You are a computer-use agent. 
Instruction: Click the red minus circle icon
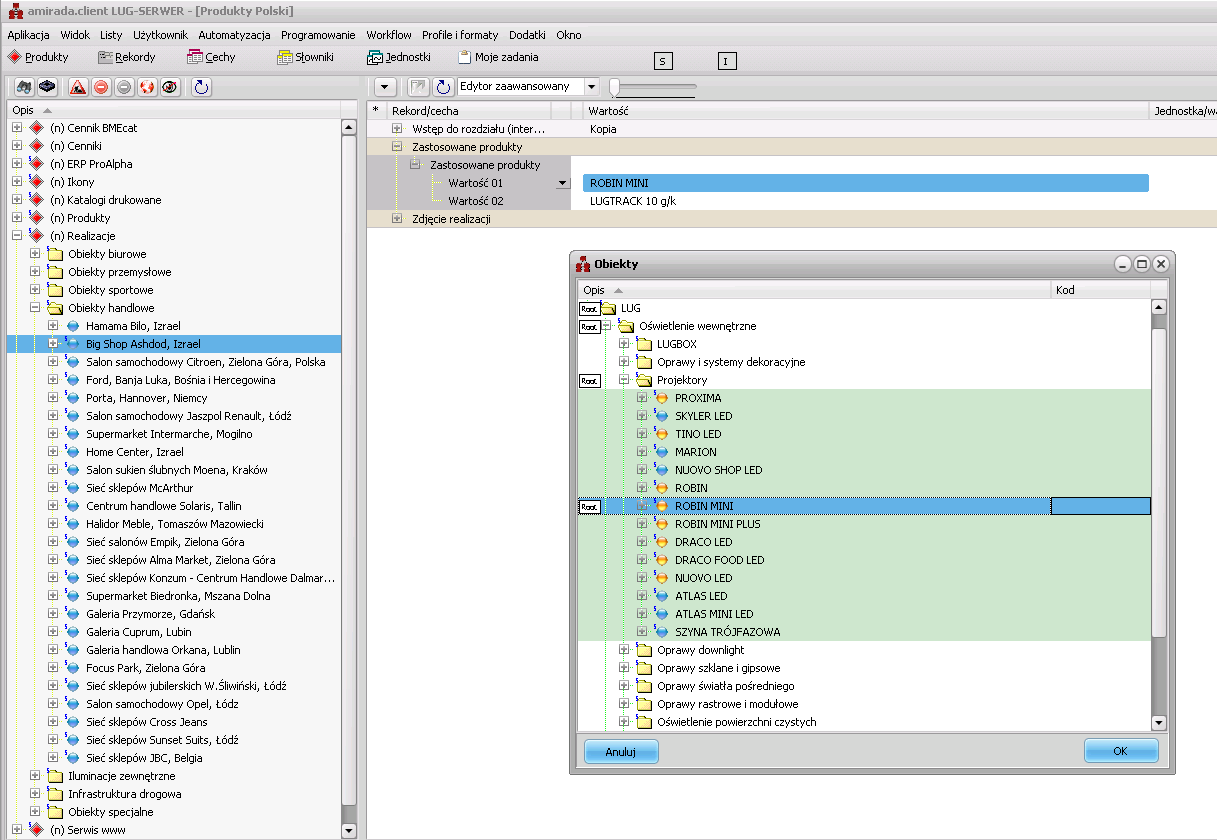(x=101, y=87)
